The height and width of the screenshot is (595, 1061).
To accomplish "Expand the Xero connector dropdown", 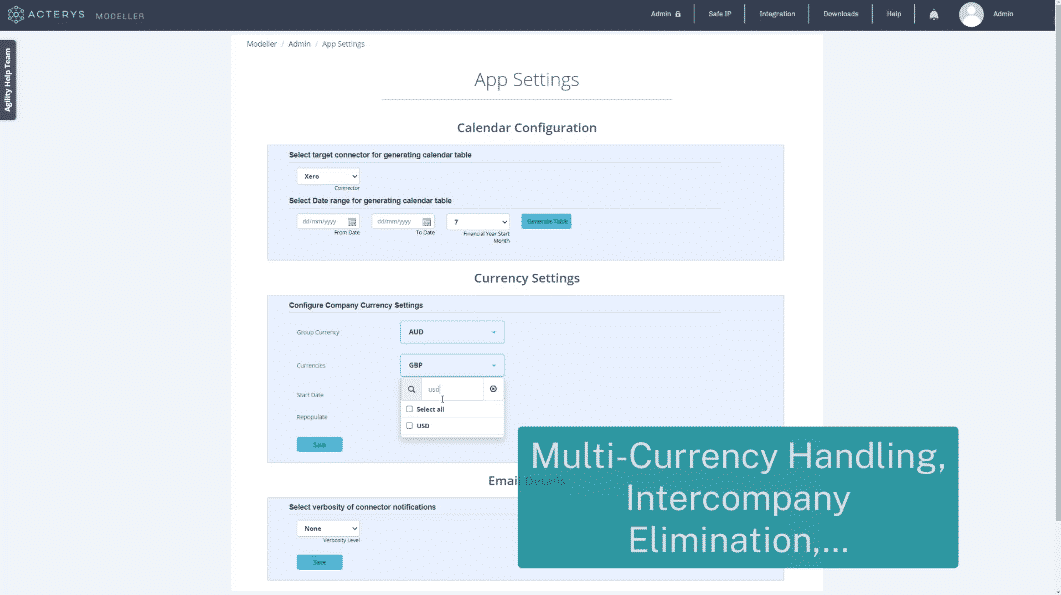I will coord(328,176).
